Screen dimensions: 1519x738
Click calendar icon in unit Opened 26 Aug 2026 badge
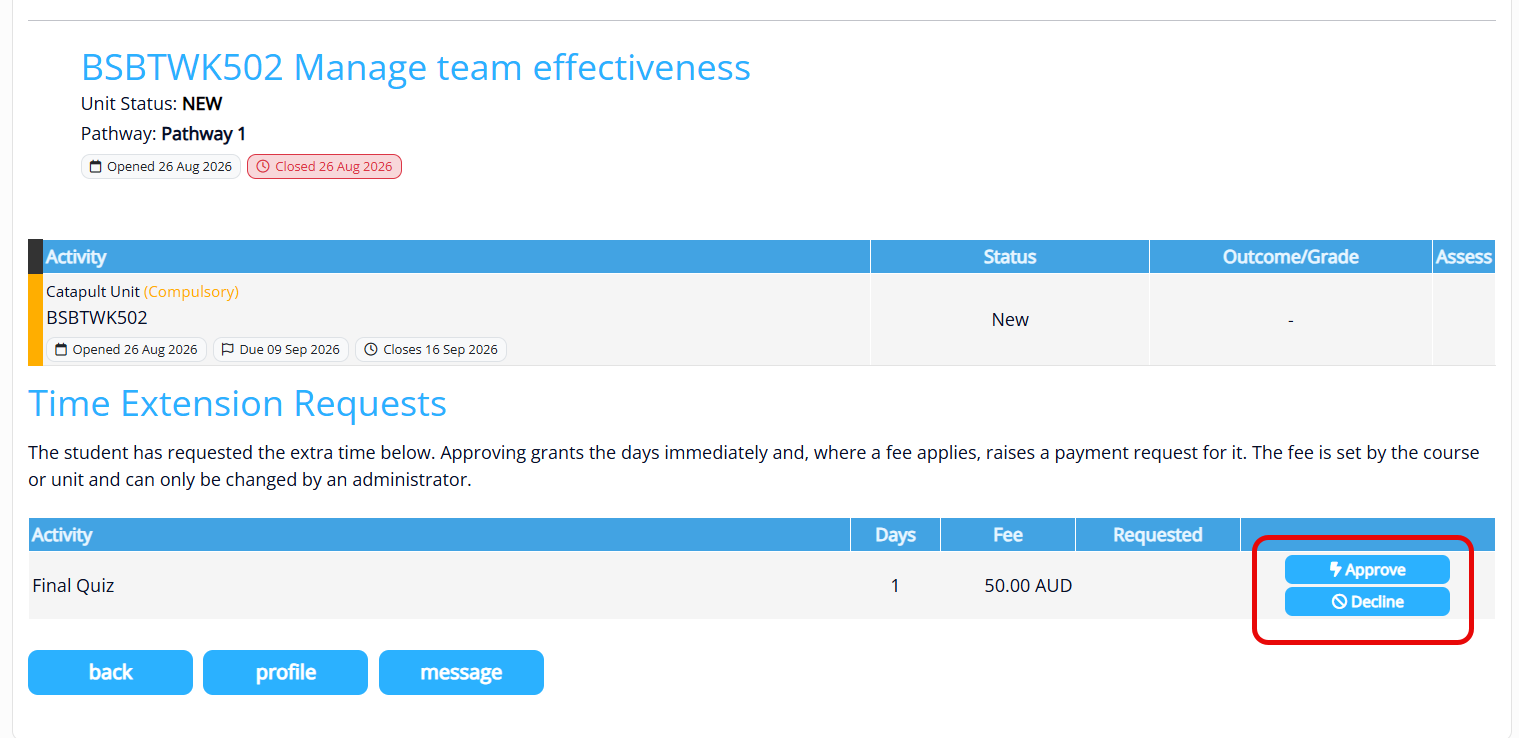tap(96, 167)
